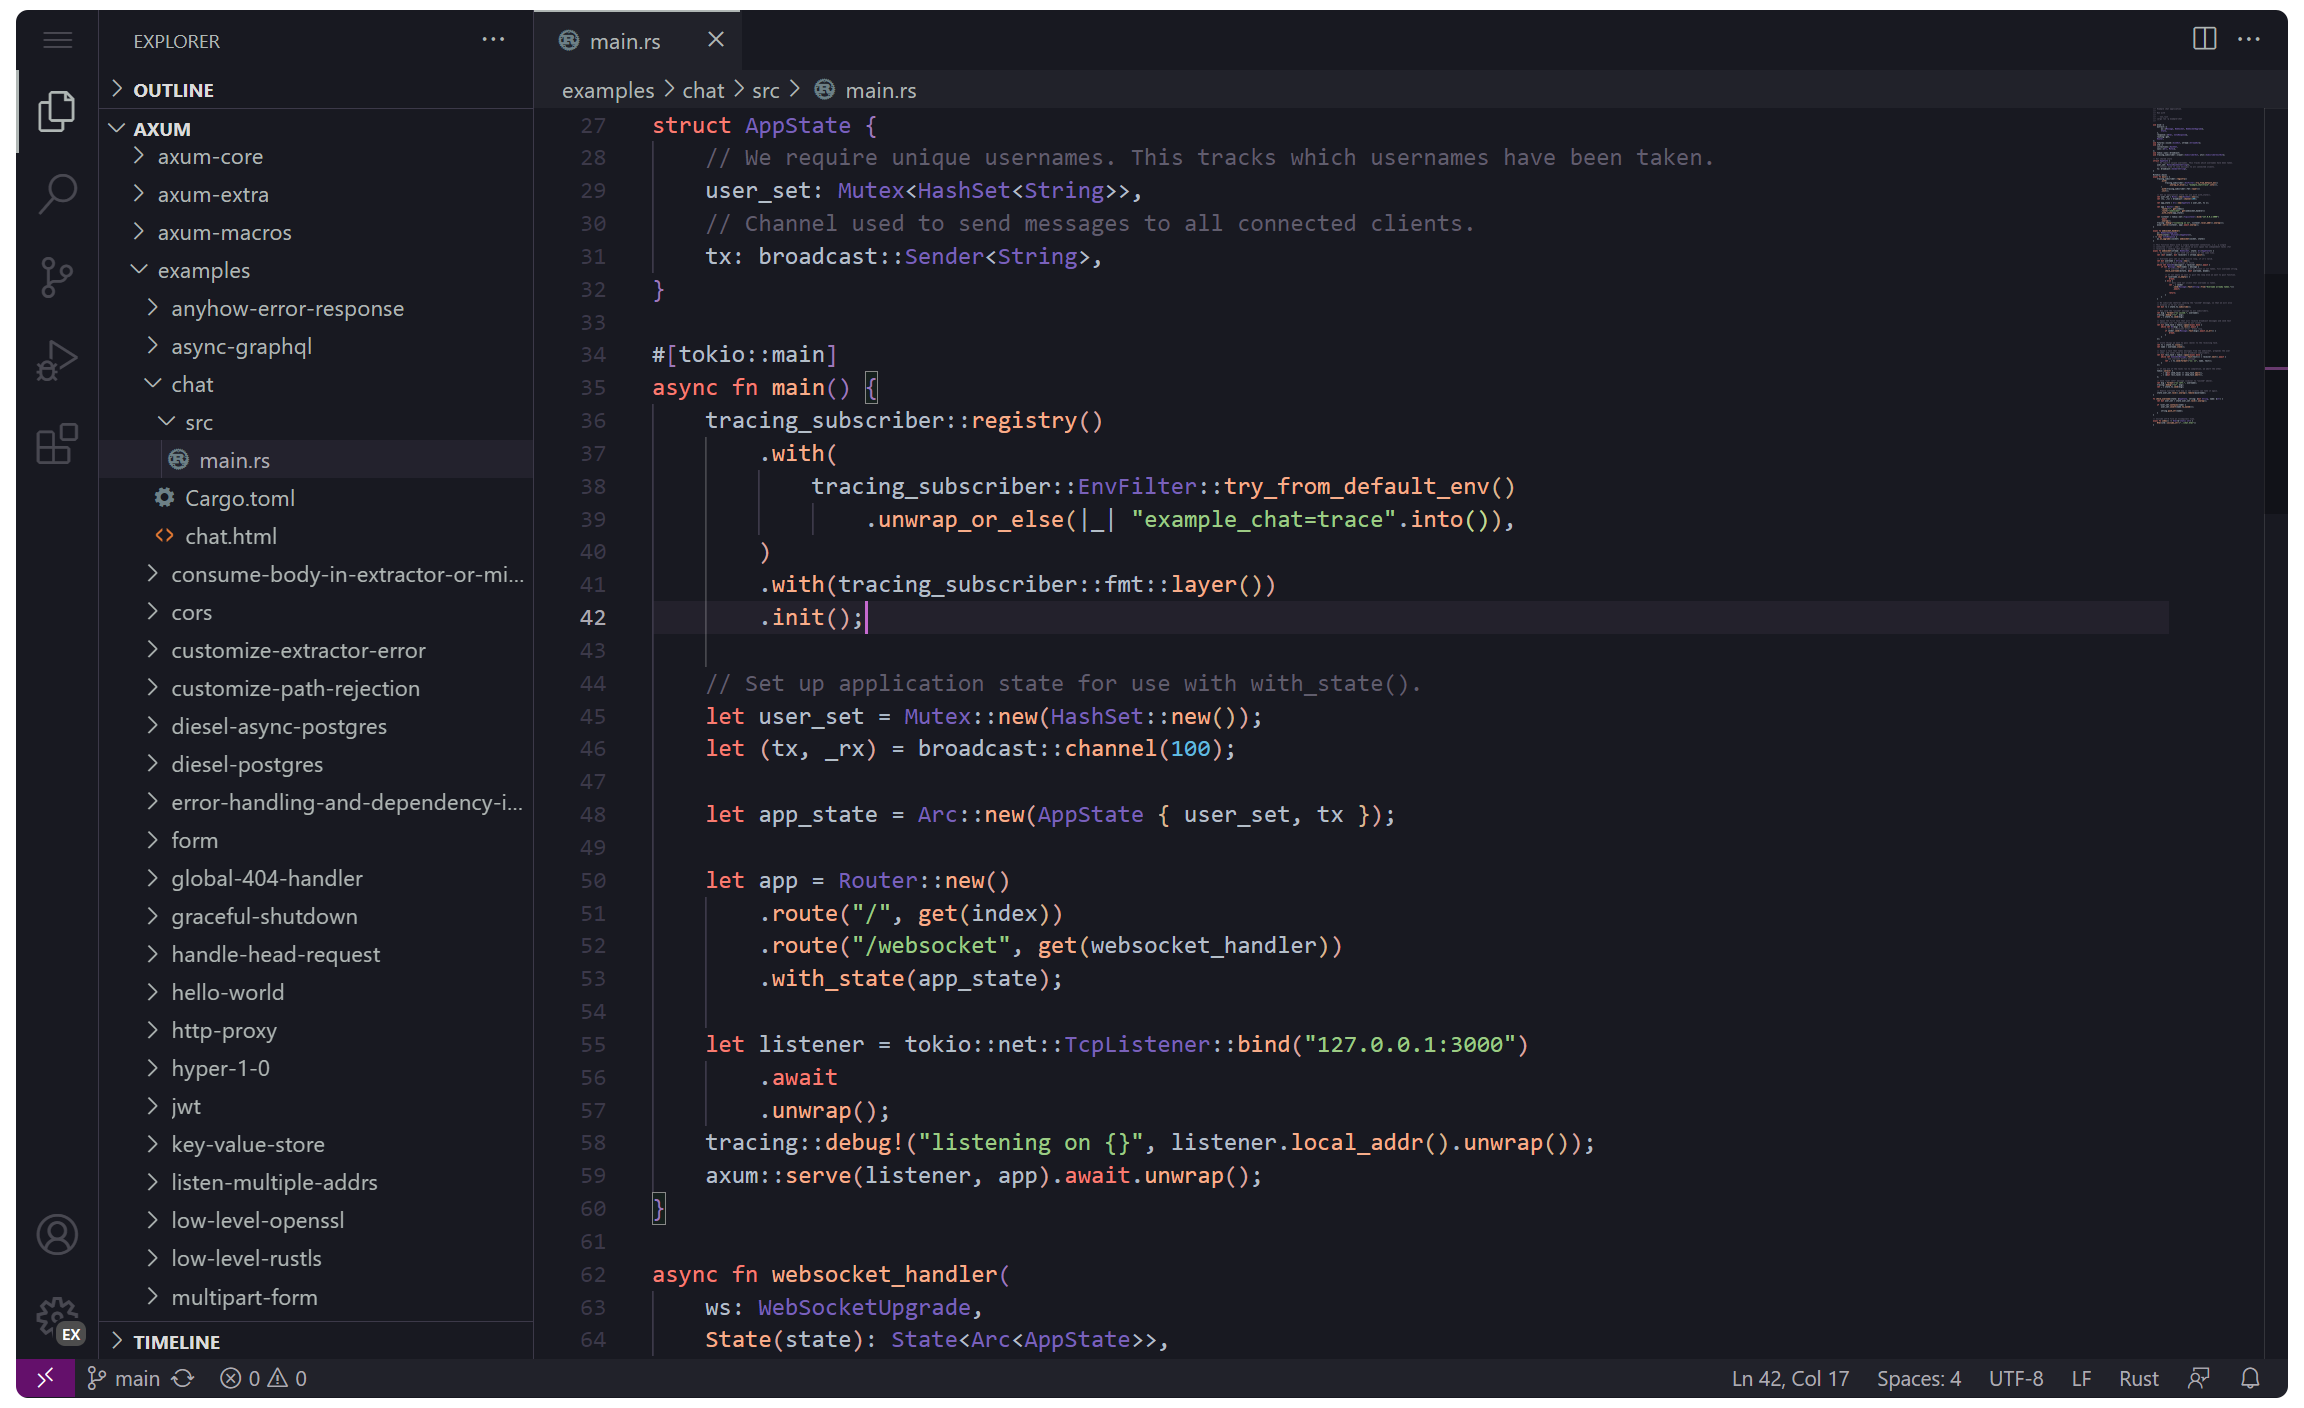This screenshot has height=1408, width=2304.
Task: Open the Search view in activity bar
Action: pyautogui.click(x=57, y=194)
